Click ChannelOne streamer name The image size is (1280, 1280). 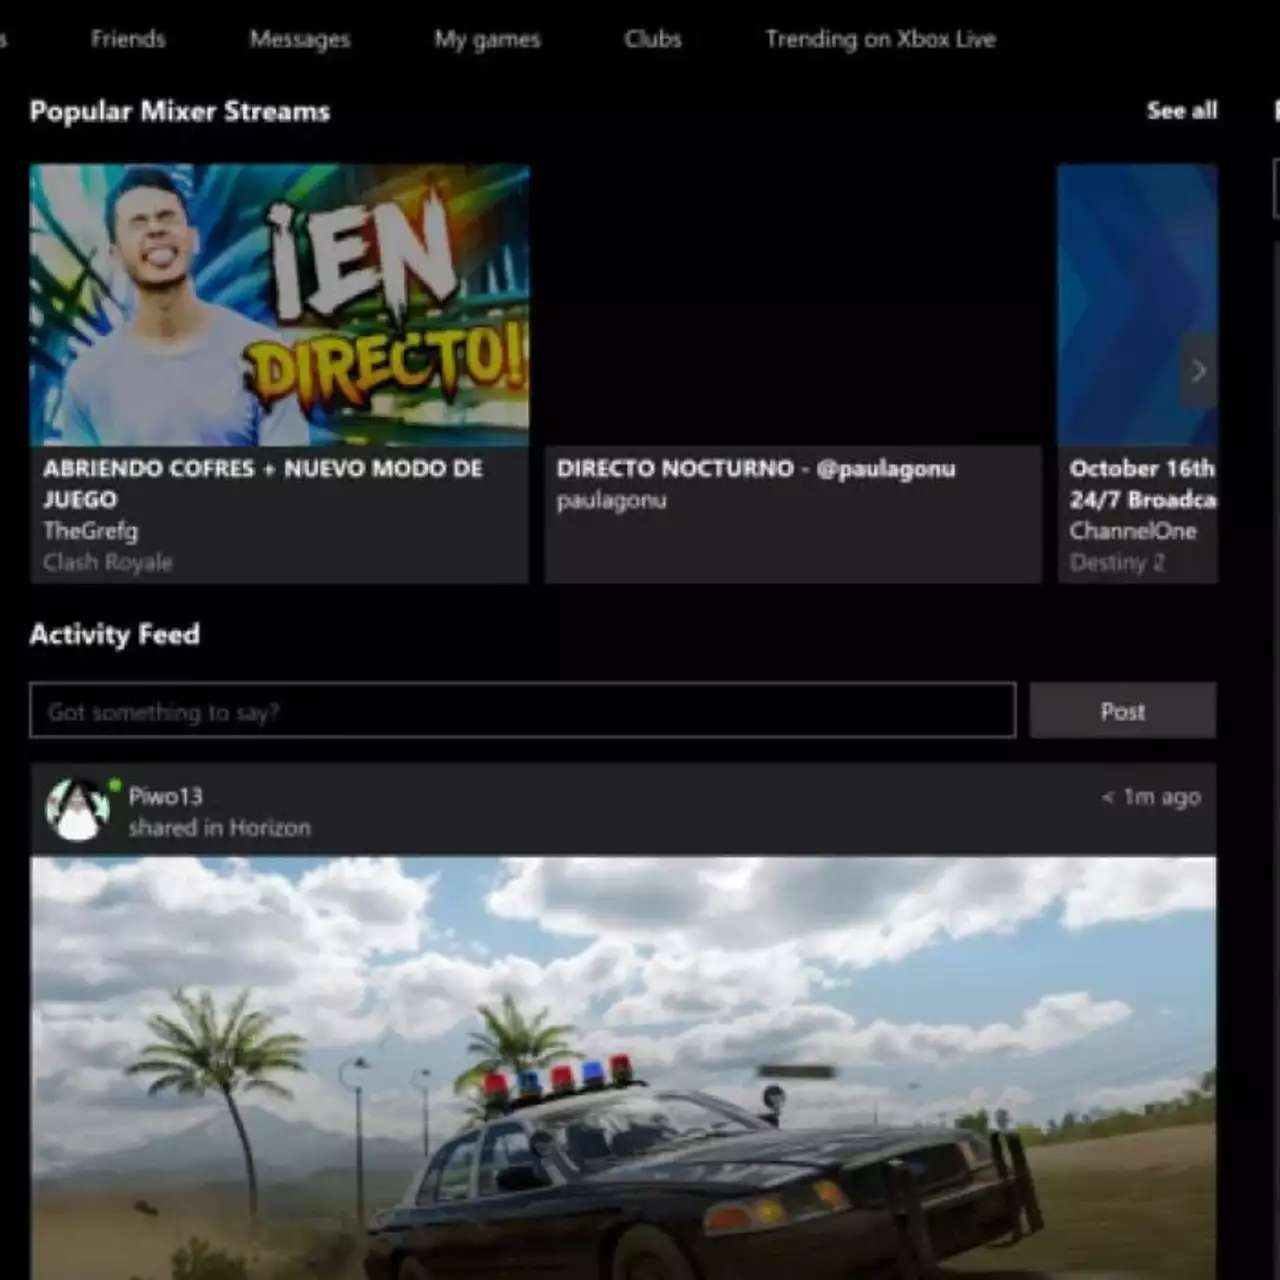coord(1133,531)
